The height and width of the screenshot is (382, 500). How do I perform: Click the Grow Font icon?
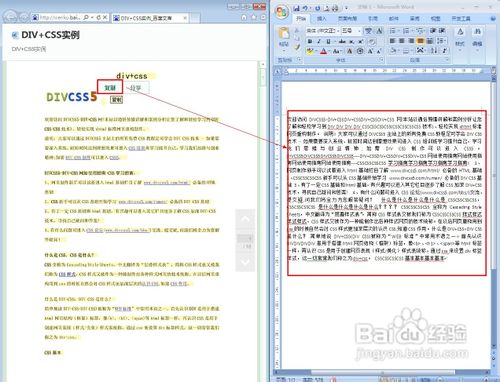coord(370,51)
